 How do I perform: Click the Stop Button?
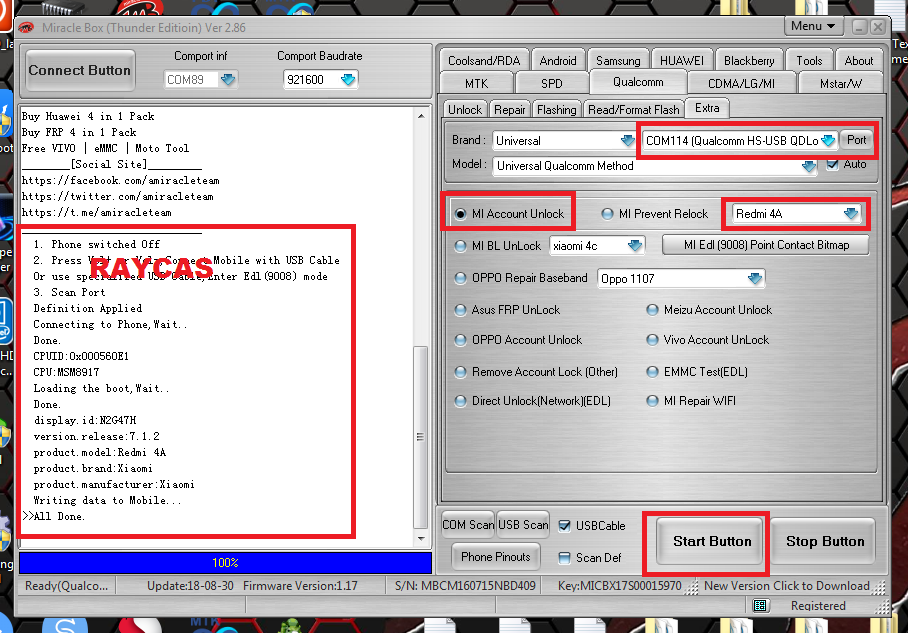click(x=825, y=541)
